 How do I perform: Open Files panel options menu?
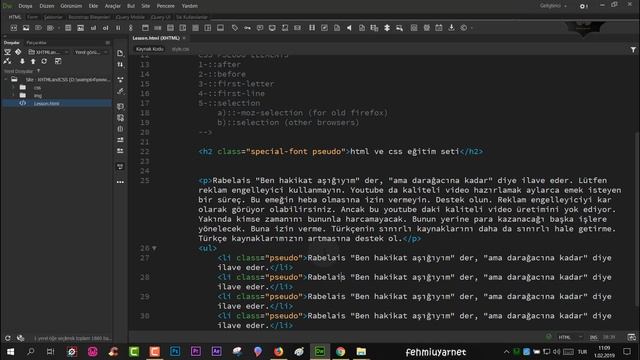(x=108, y=42)
